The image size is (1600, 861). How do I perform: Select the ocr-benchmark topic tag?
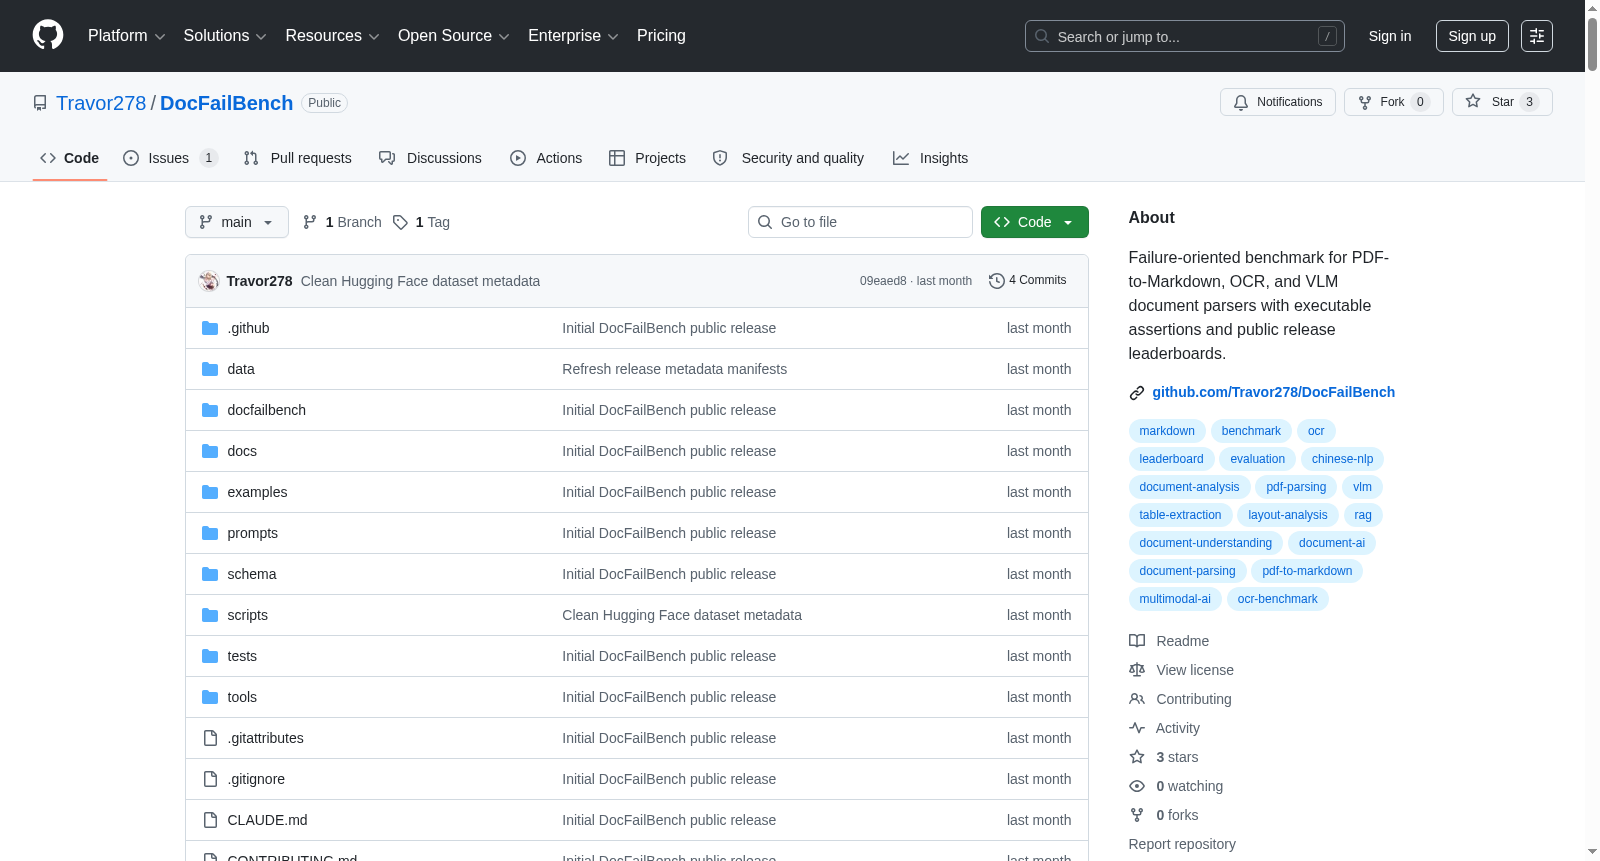pos(1277,599)
